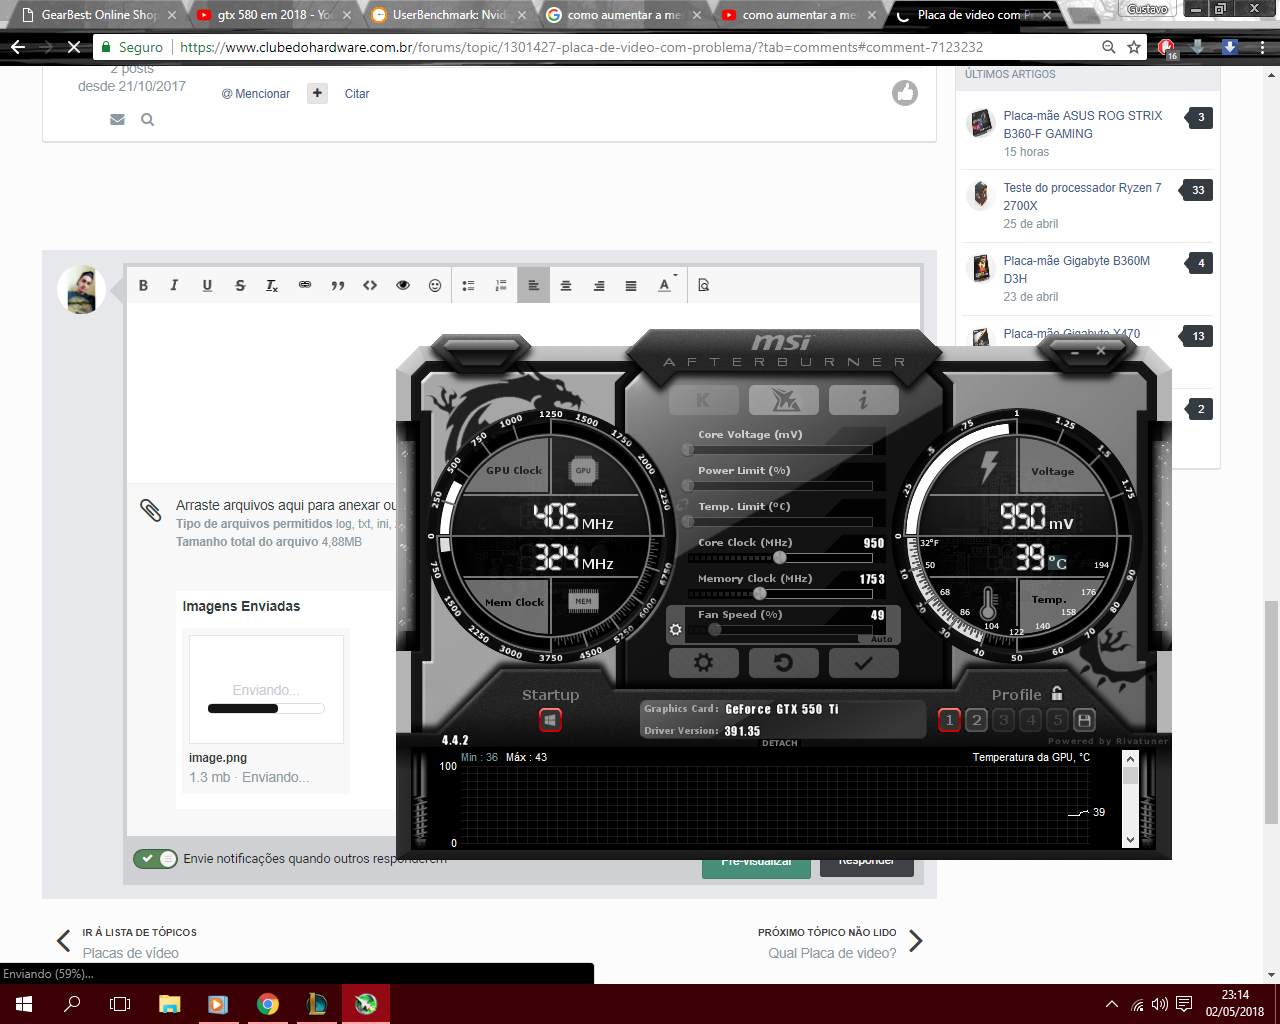Open the emoji picker in editor
This screenshot has height=1024, width=1280.
point(435,286)
